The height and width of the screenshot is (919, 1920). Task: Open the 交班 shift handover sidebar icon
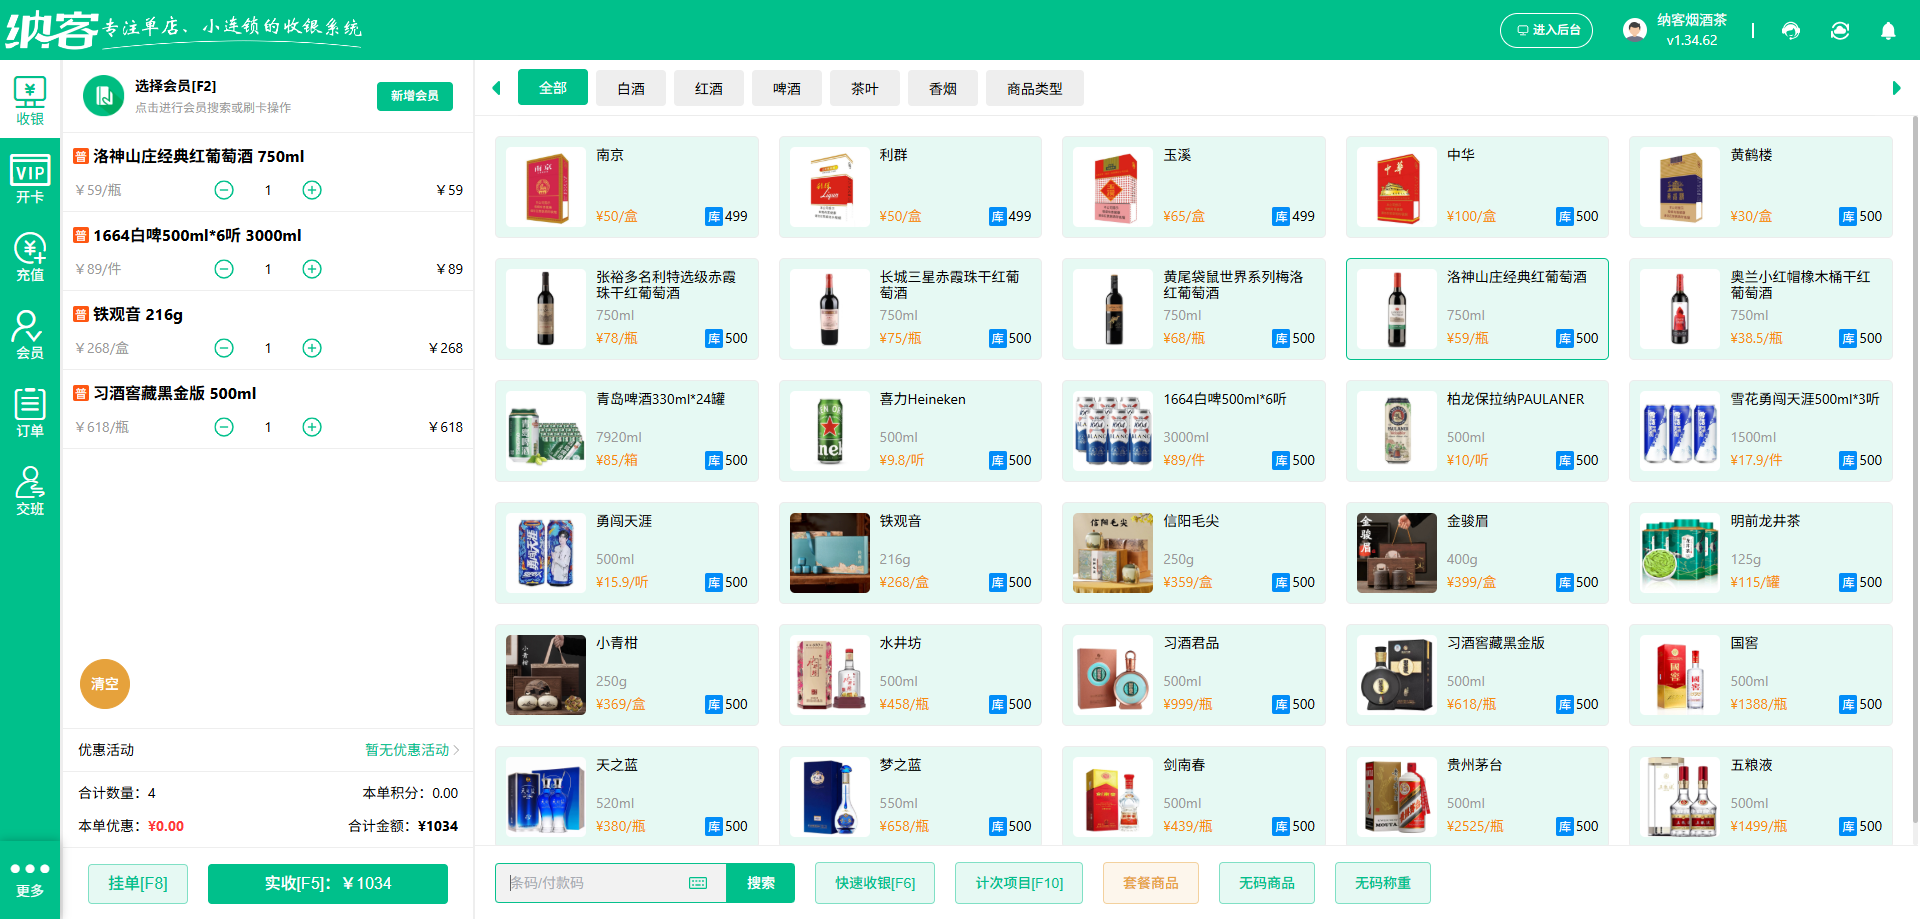pos(30,490)
